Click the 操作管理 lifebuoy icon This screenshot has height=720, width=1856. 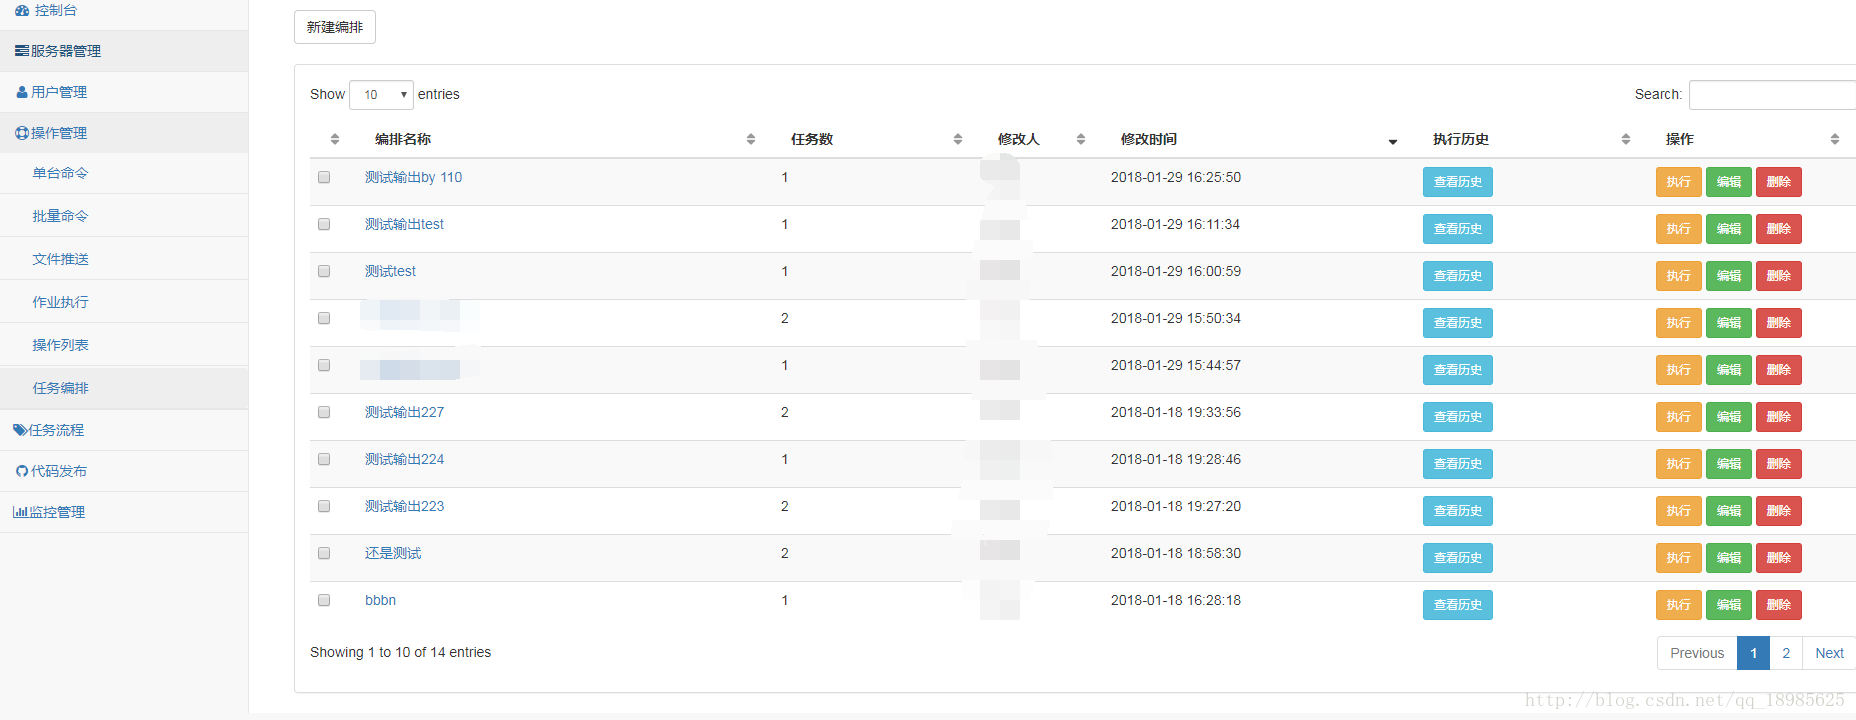point(22,133)
